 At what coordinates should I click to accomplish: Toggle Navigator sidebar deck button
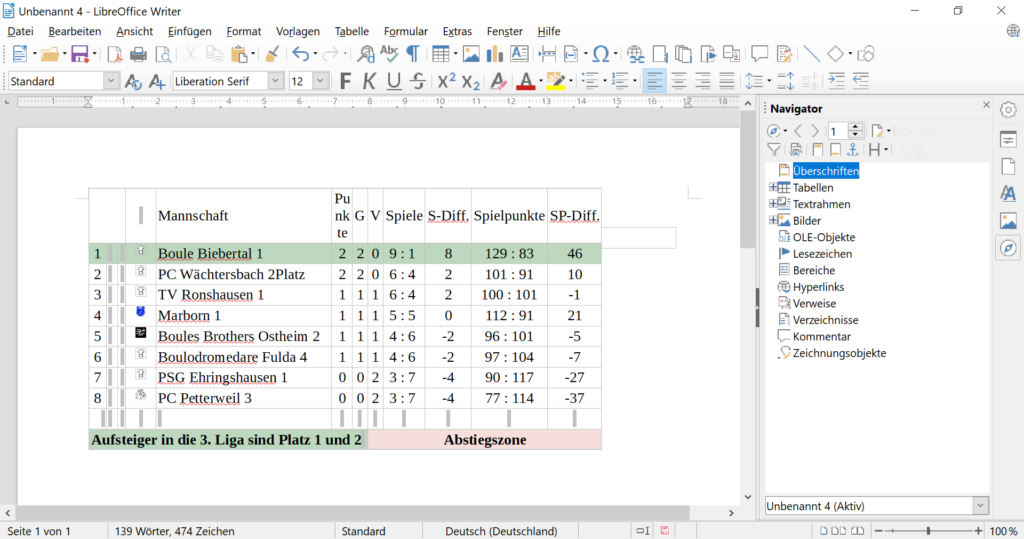click(1008, 248)
